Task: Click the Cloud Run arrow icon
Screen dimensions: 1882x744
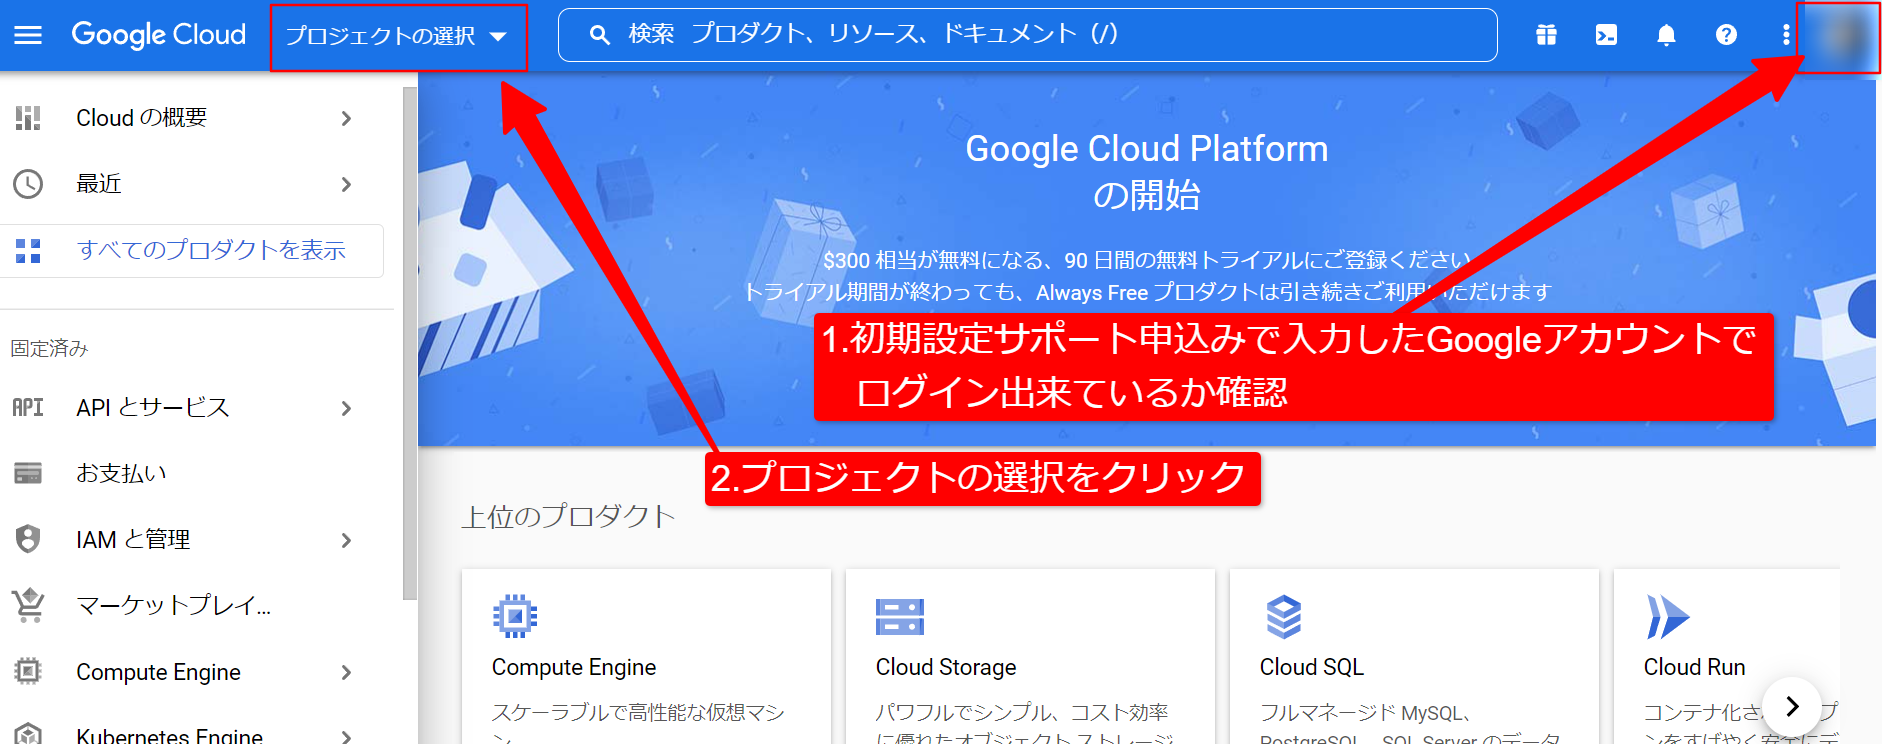Action: [x=1668, y=617]
